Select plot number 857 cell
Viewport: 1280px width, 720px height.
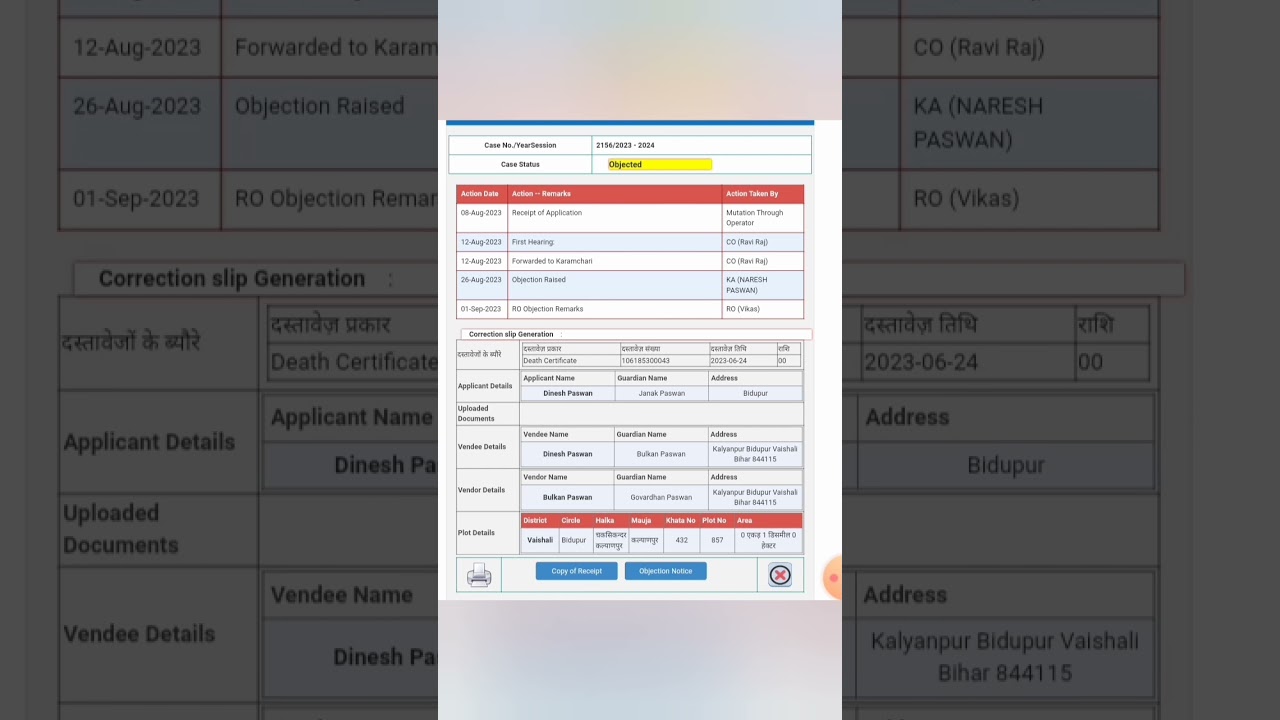[x=717, y=540]
